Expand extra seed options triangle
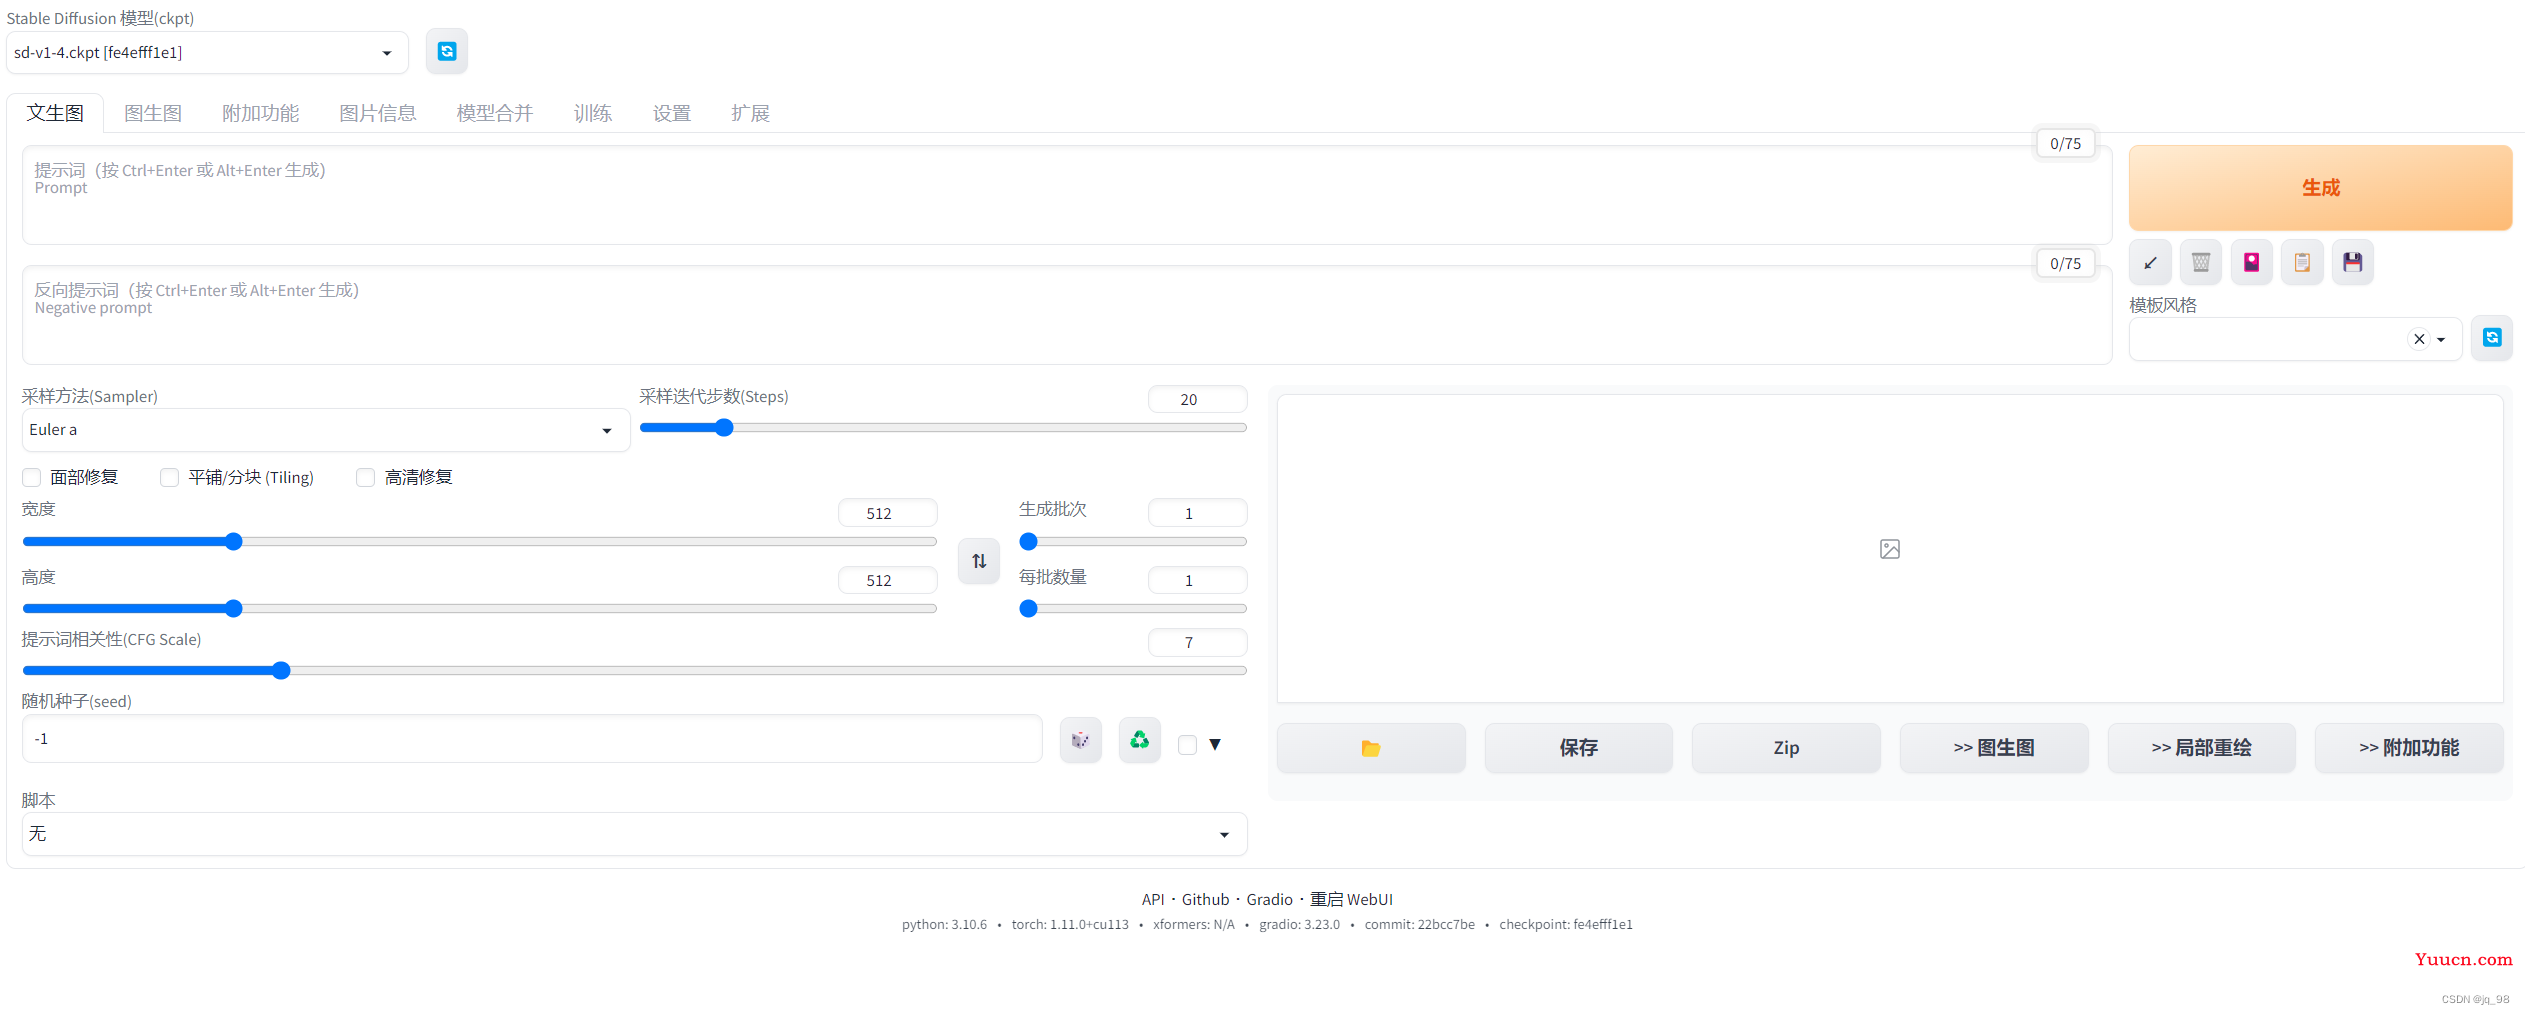 click(1215, 744)
